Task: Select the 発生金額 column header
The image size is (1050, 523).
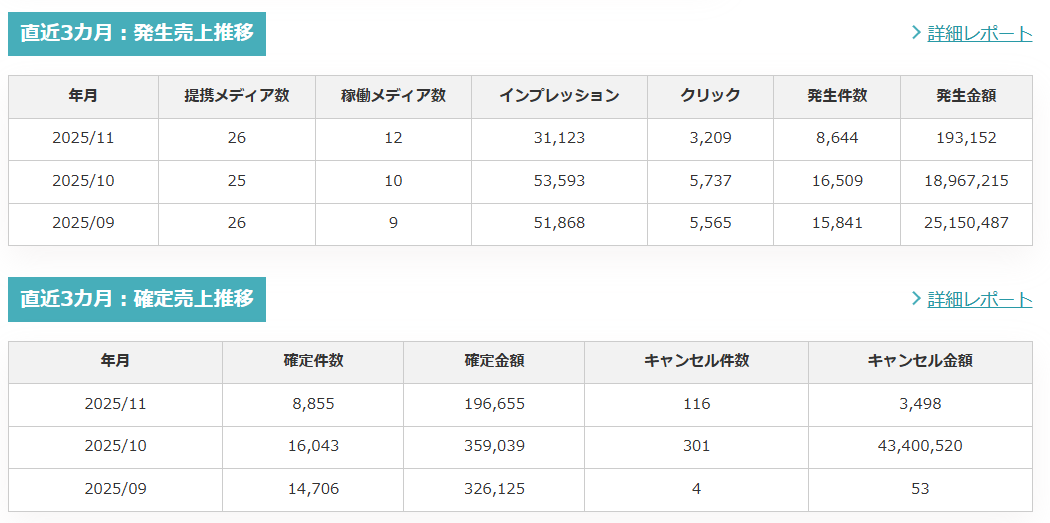Action: pos(966,96)
